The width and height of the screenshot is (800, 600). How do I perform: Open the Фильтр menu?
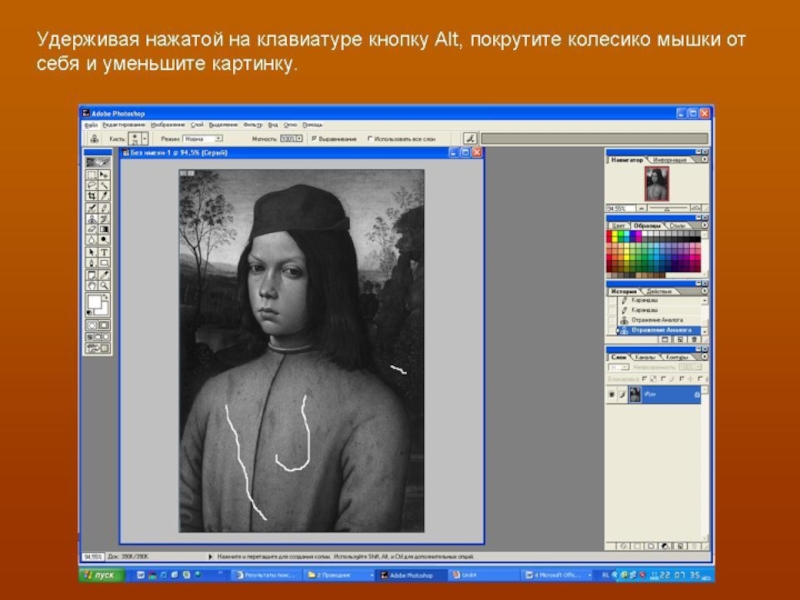point(253,124)
